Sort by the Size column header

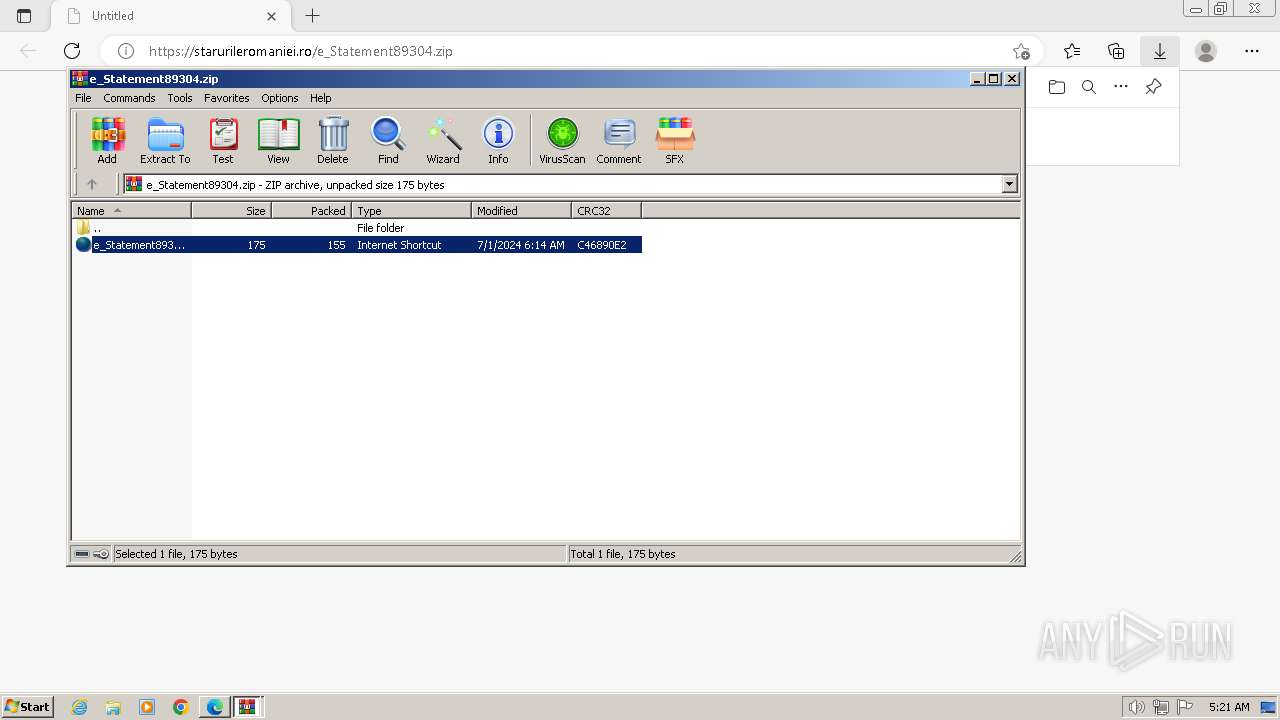click(x=232, y=210)
